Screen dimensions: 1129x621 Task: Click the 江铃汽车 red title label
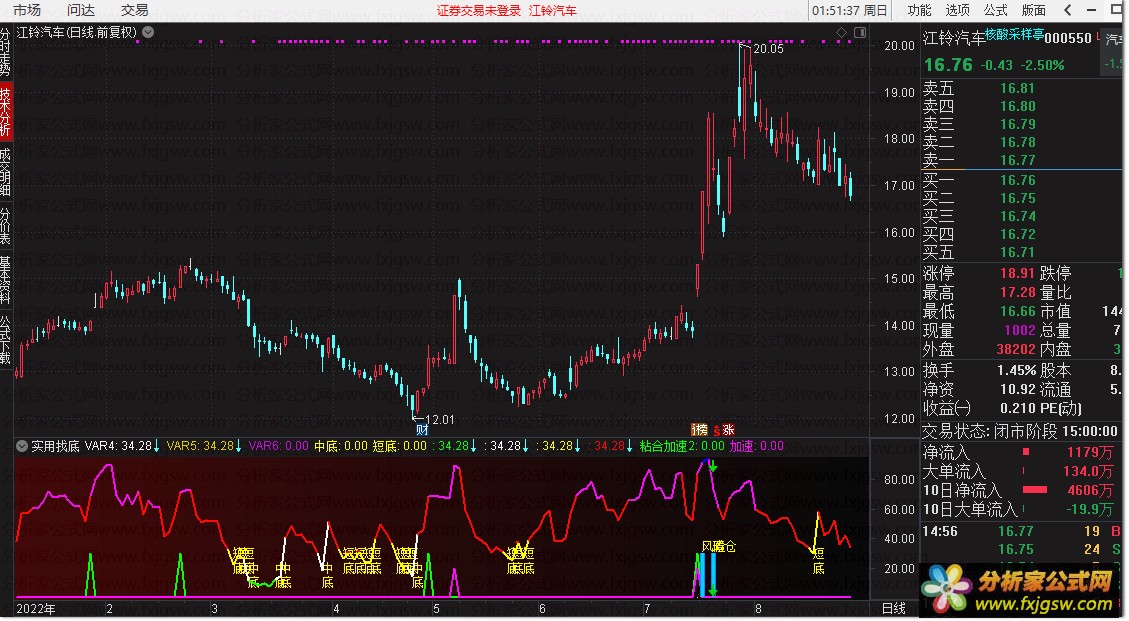coord(553,10)
